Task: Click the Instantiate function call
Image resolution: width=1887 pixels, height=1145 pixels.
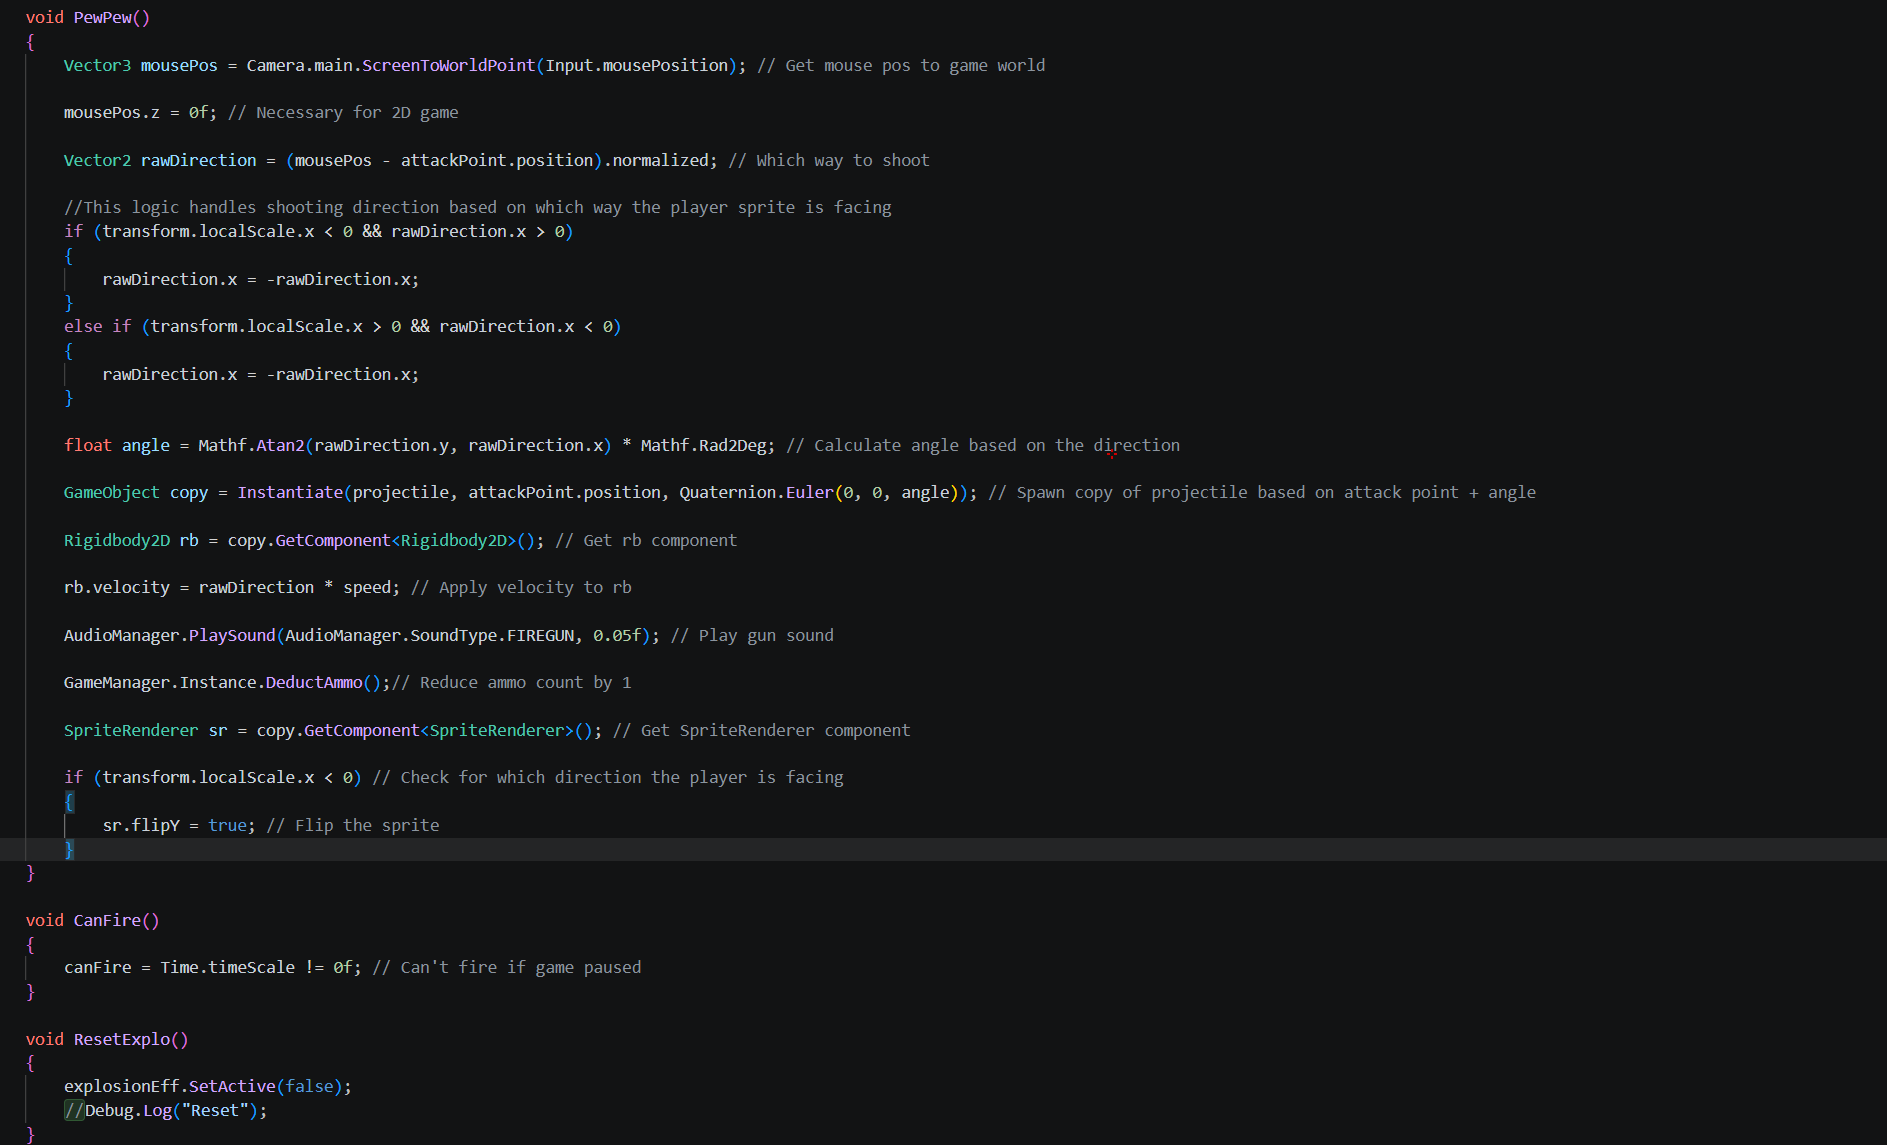Action: tap(290, 492)
